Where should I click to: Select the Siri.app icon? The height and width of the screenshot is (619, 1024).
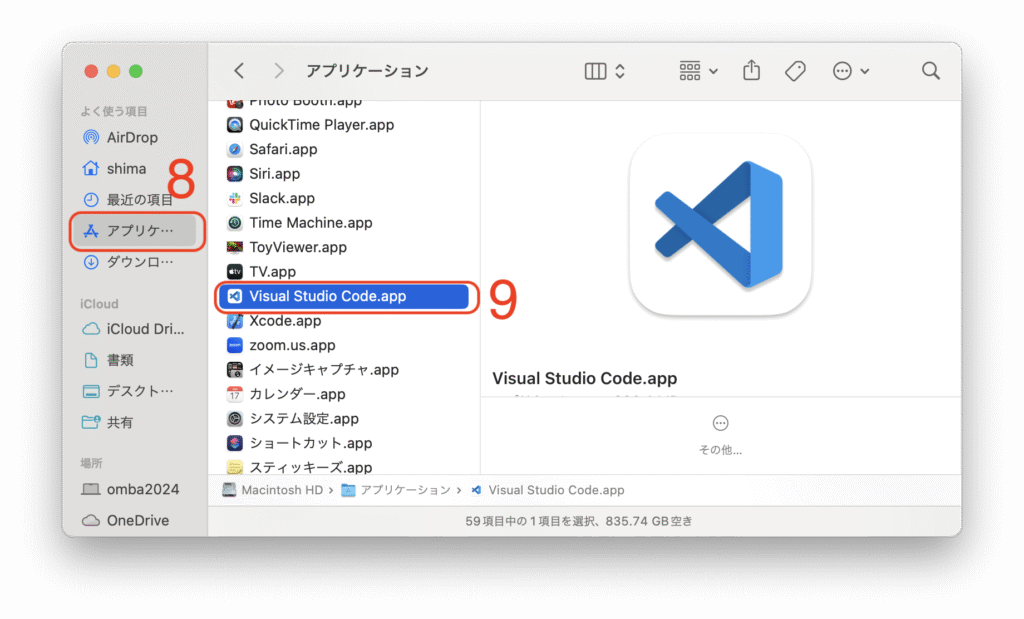[x=234, y=174]
